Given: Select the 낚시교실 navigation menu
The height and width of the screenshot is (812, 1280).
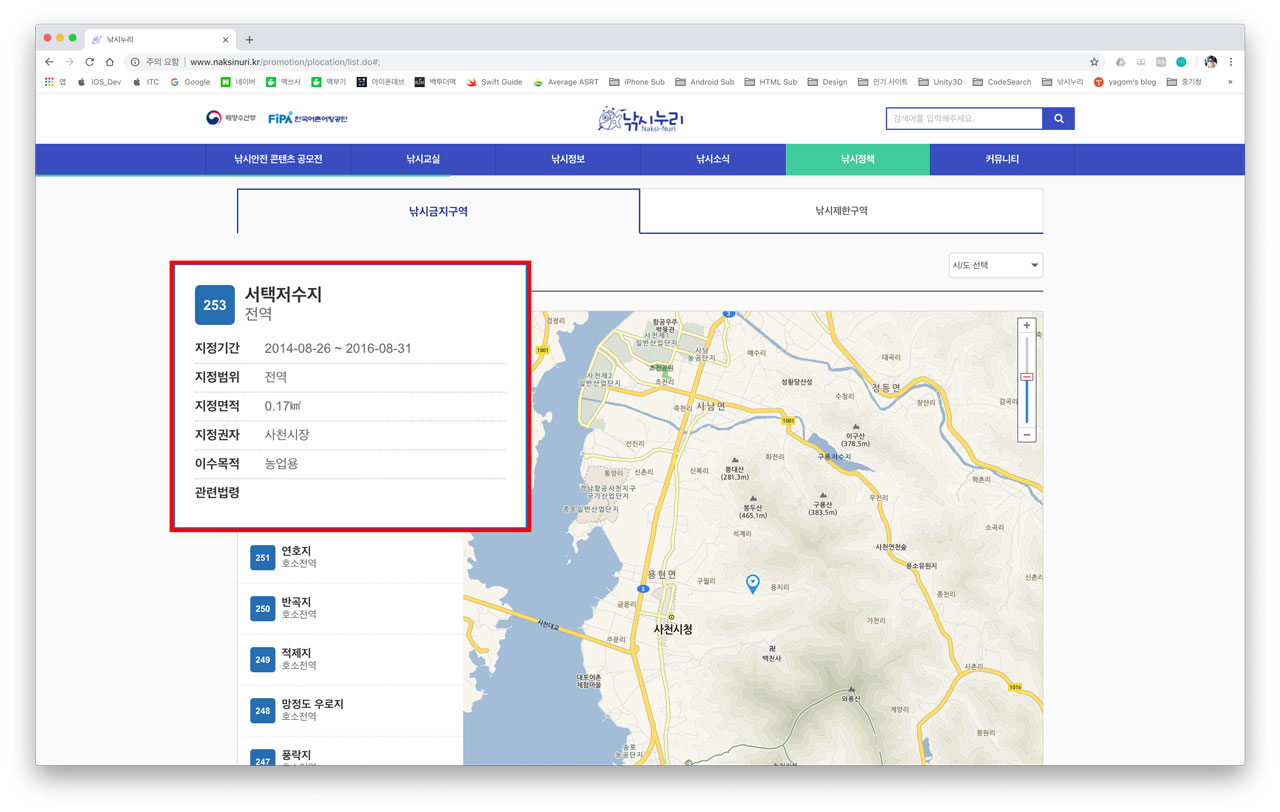Looking at the screenshot, I should (x=421, y=159).
